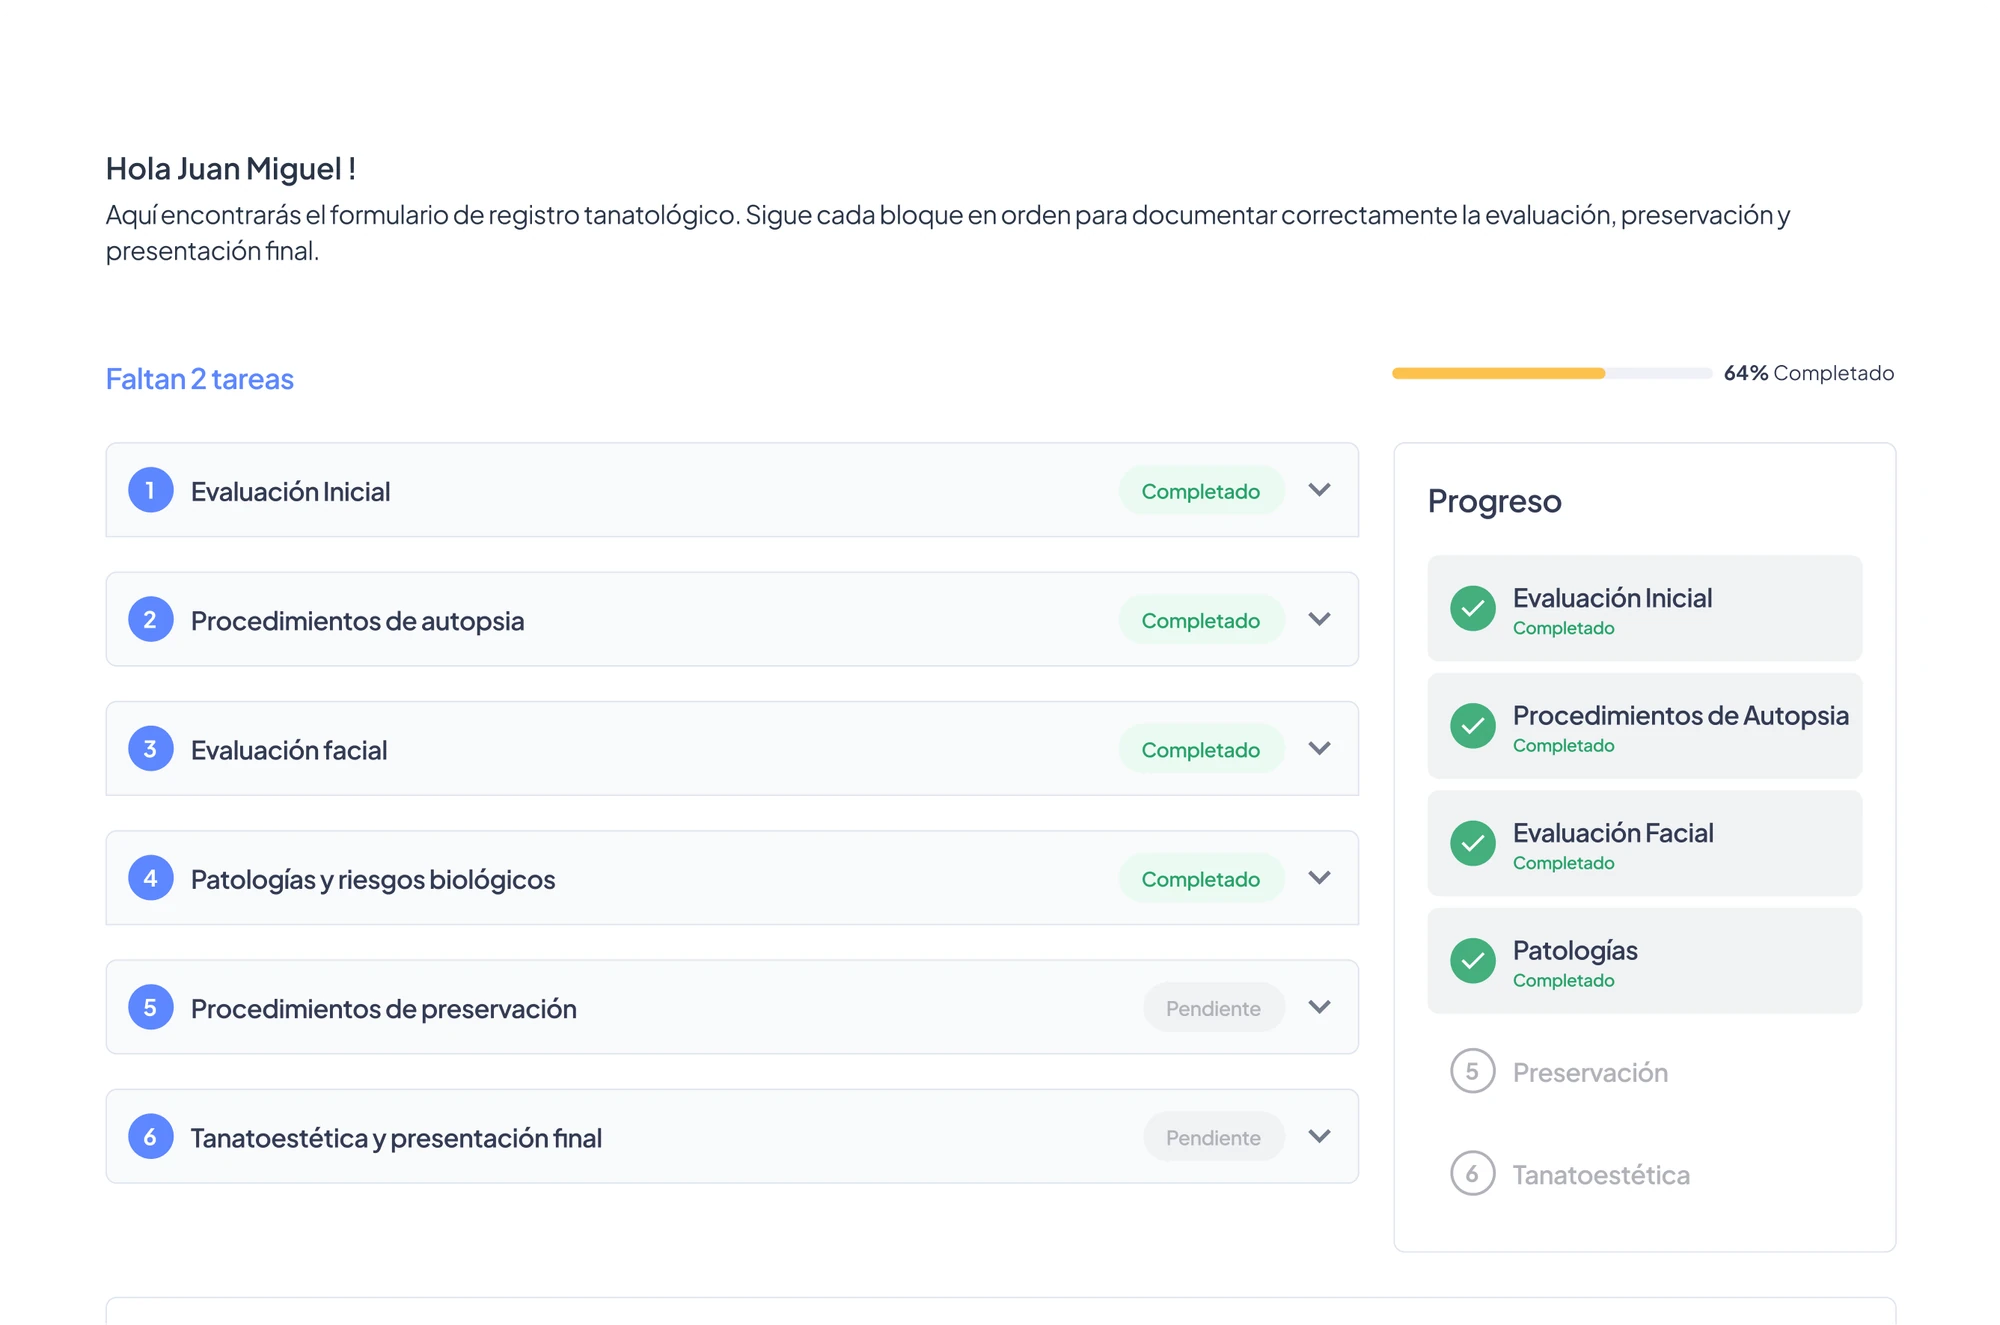Screen dimensions: 2000x1325
Task: Open the Evaluación Inicial row title
Action: (290, 491)
